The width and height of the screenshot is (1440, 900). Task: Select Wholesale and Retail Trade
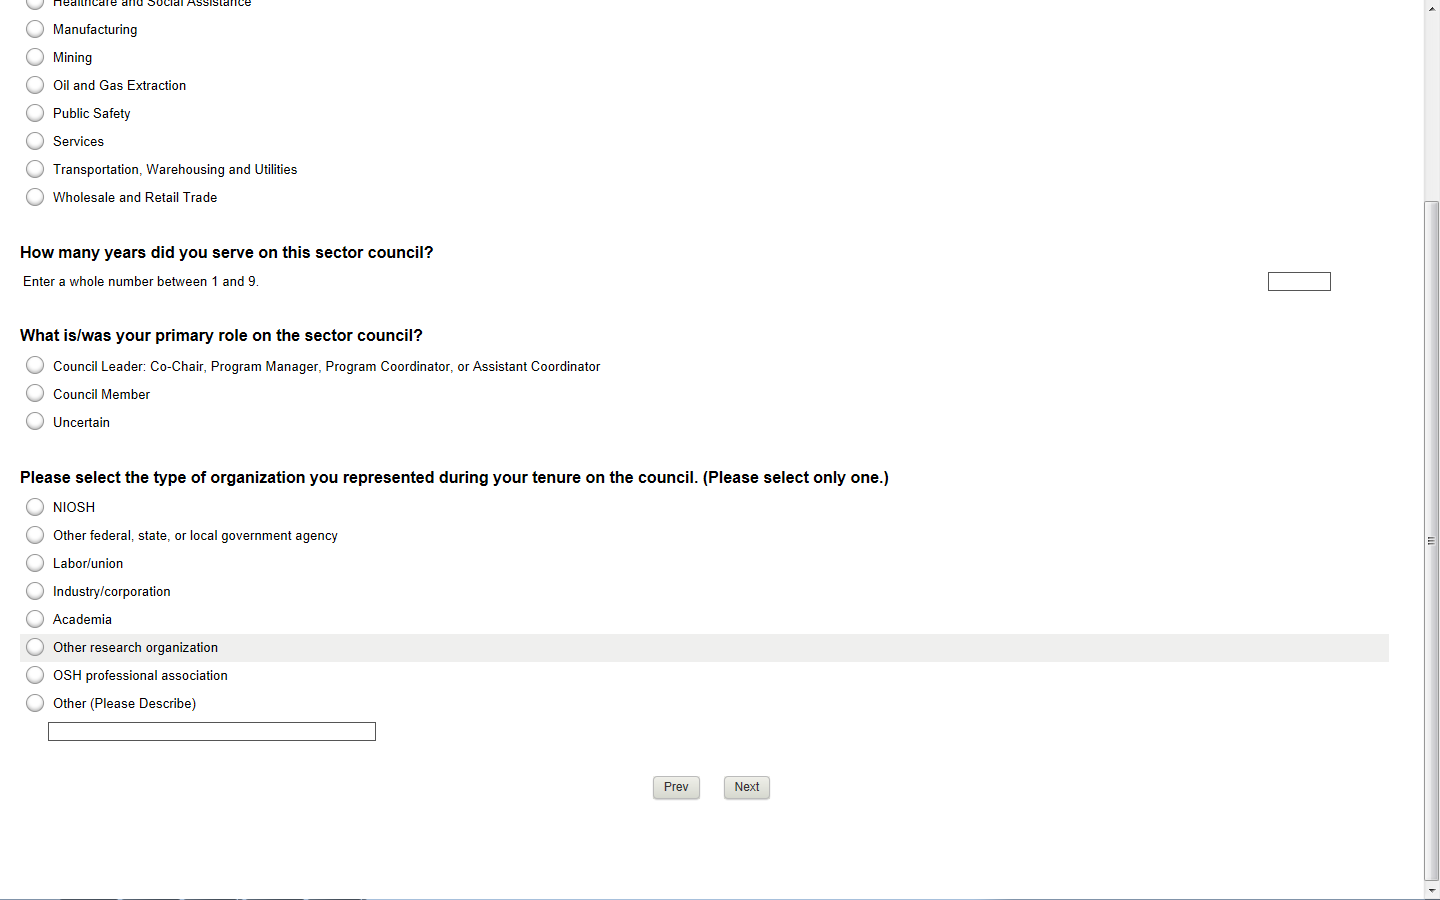tap(35, 197)
